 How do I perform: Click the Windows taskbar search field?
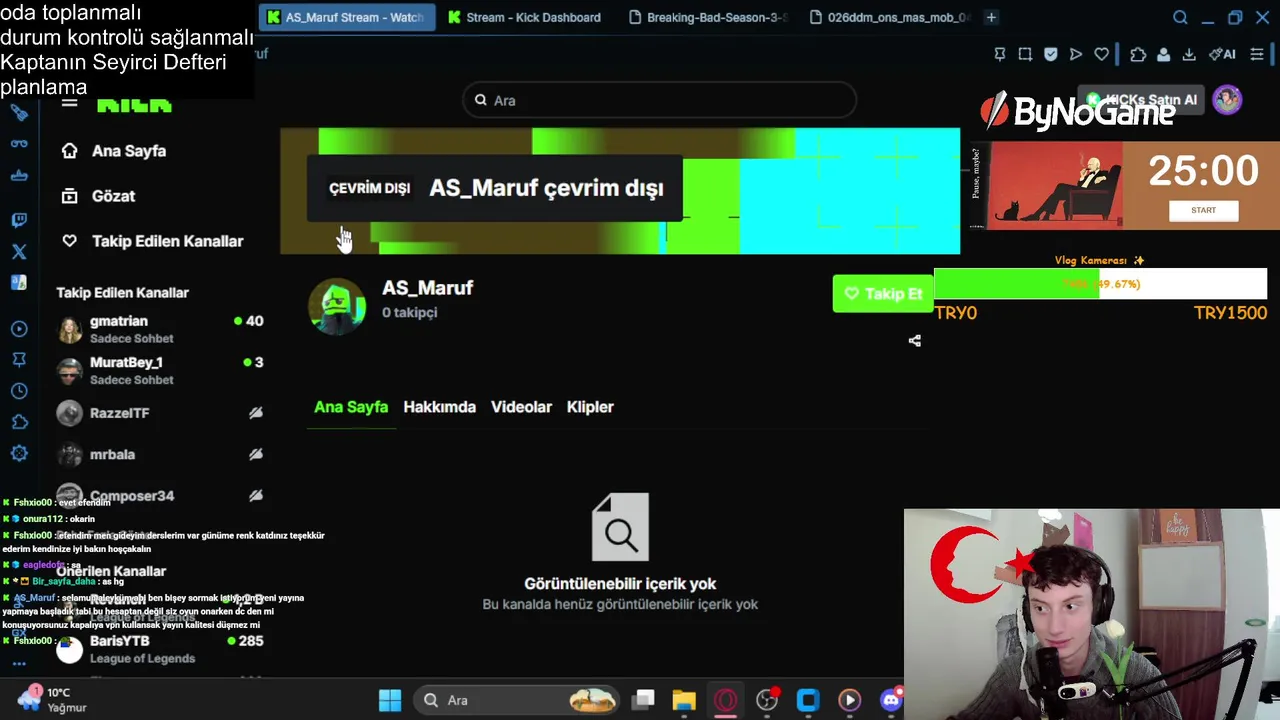point(517,700)
